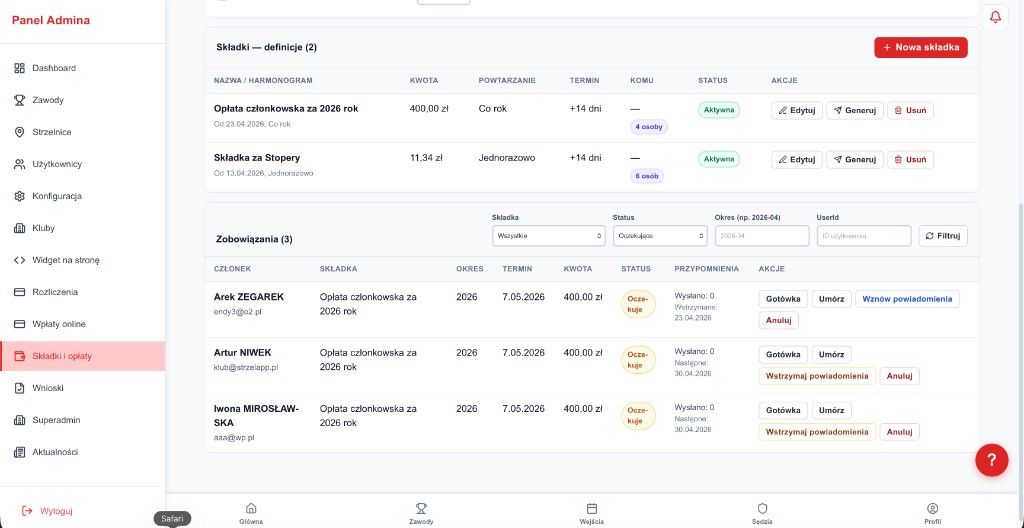
Task: Expand the Status filter dropdown
Action: 659,236
